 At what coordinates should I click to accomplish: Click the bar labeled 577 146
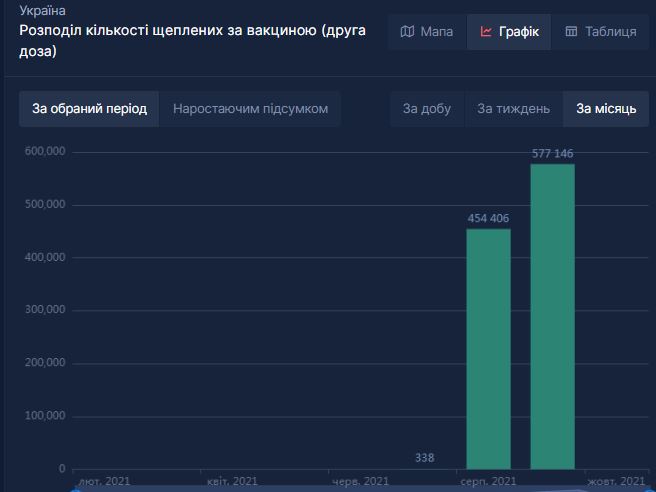click(x=552, y=316)
